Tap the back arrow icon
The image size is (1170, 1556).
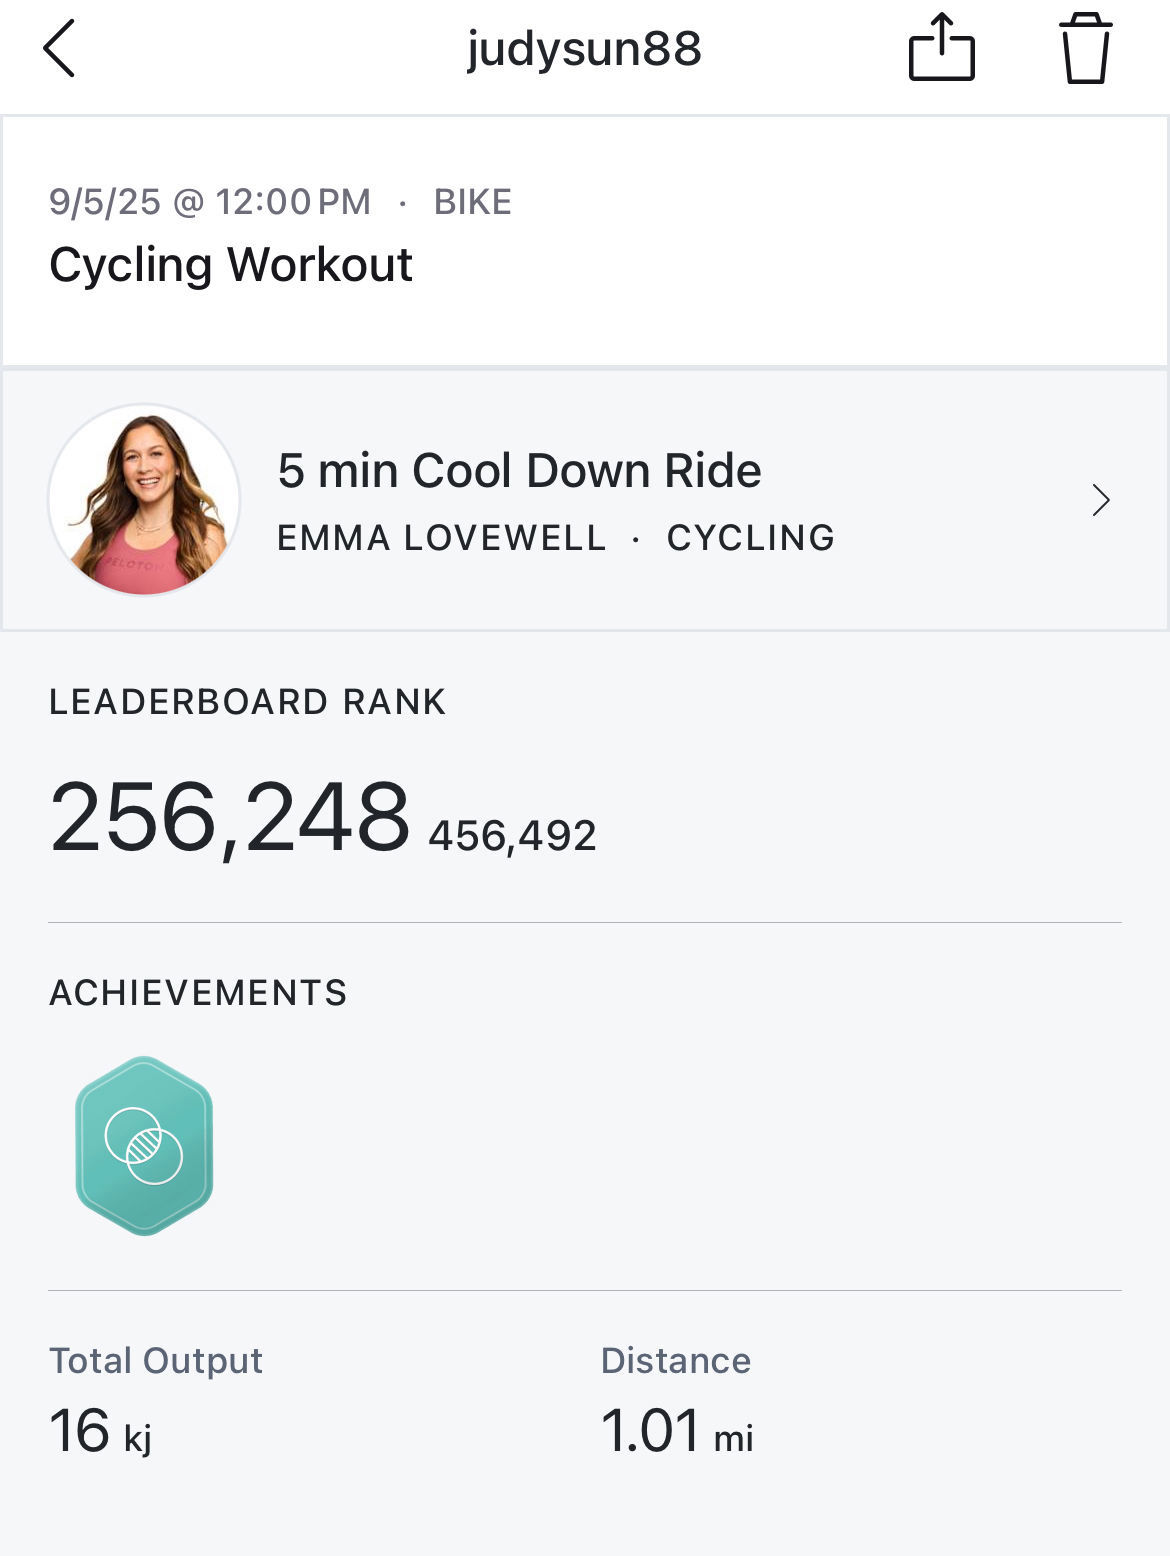click(59, 48)
